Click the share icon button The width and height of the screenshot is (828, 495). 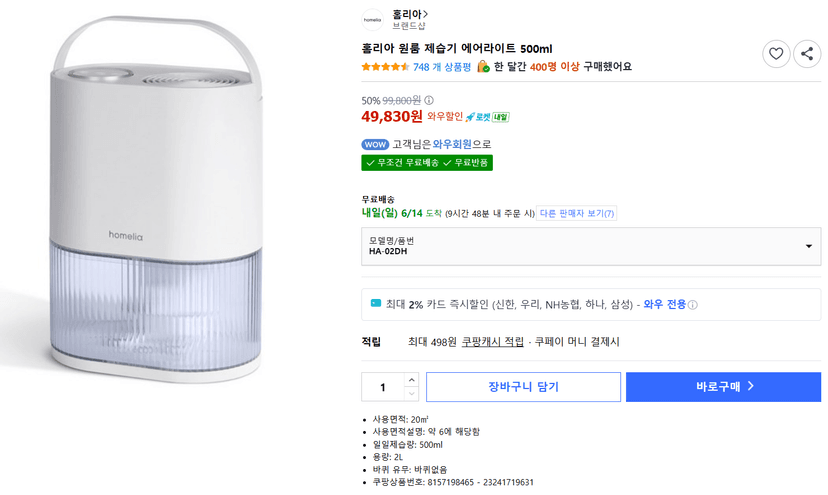pyautogui.click(x=807, y=54)
